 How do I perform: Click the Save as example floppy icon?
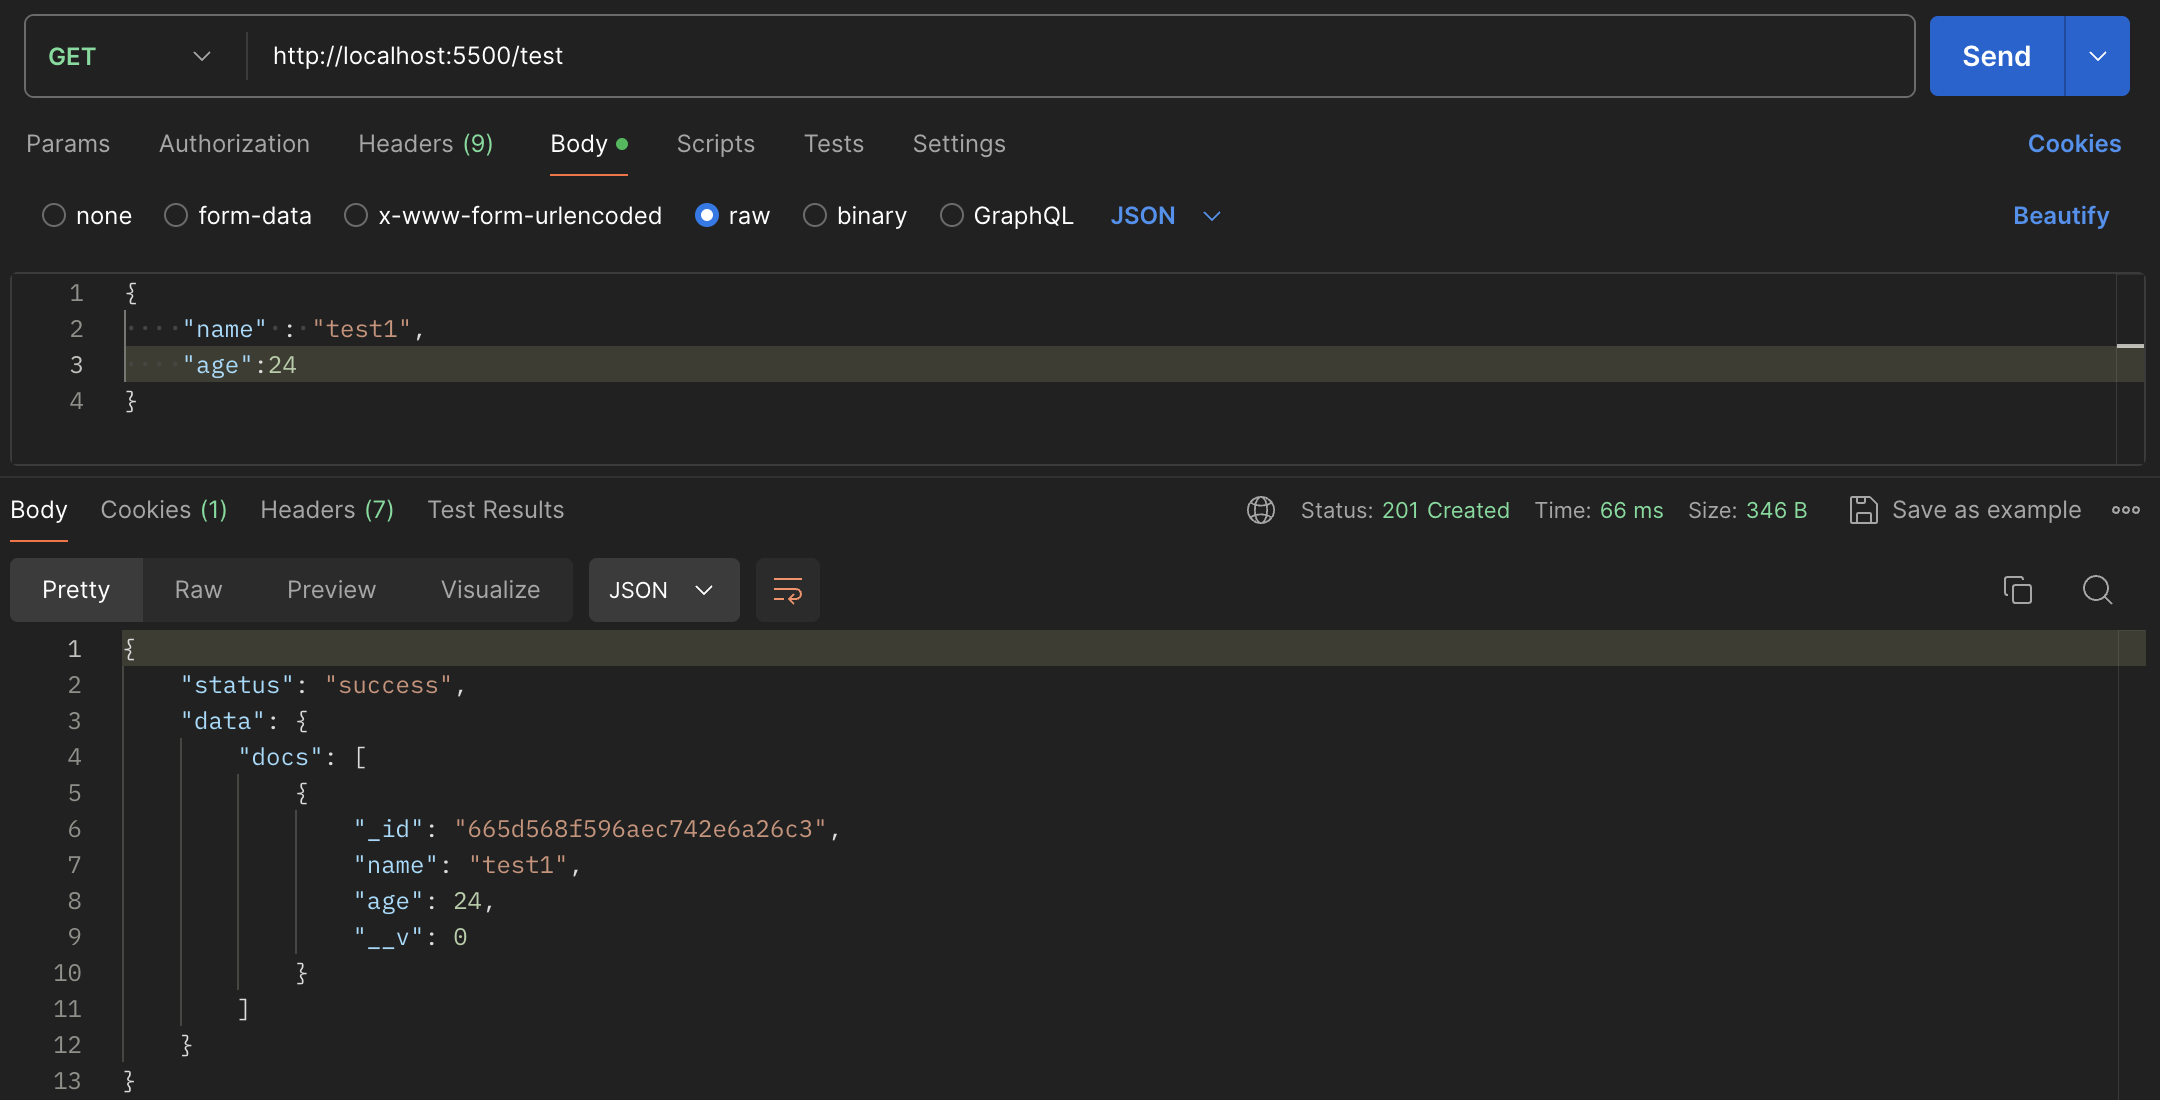pyautogui.click(x=1863, y=510)
